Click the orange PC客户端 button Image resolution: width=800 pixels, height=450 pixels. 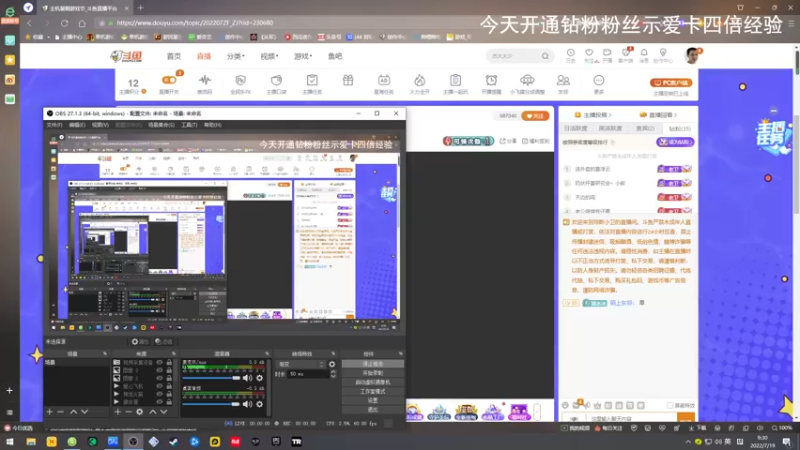coord(671,83)
